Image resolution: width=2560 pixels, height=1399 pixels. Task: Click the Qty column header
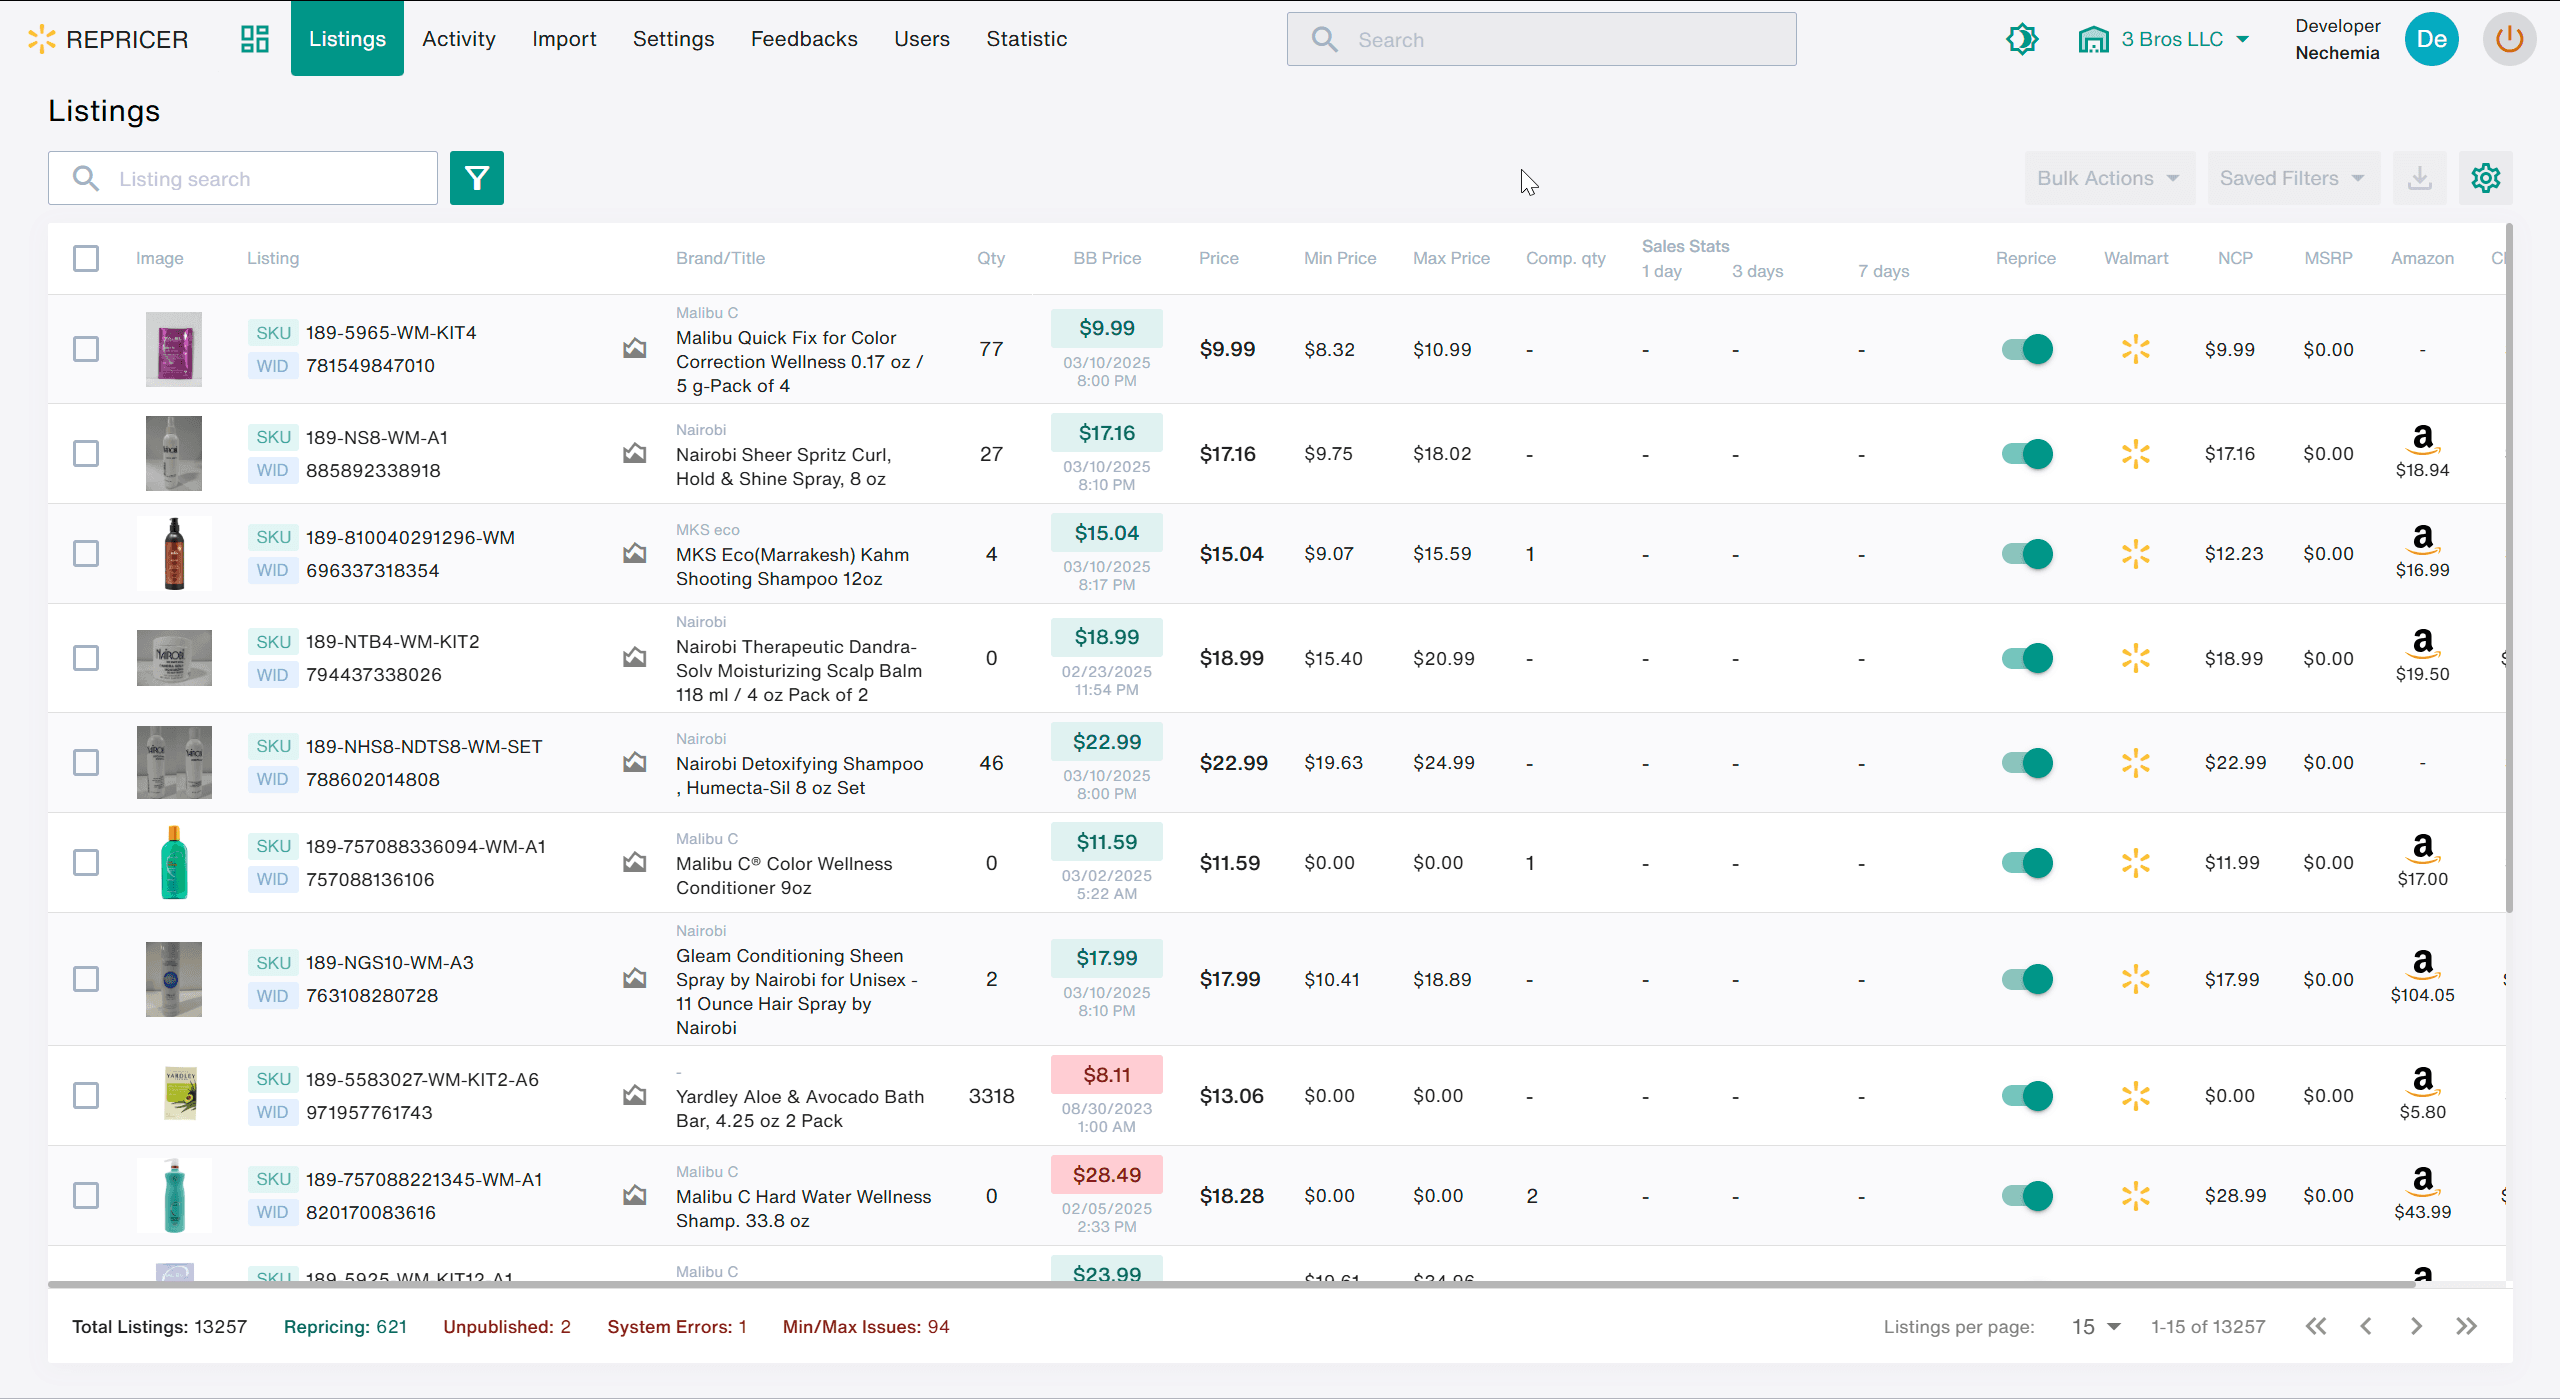click(x=991, y=258)
